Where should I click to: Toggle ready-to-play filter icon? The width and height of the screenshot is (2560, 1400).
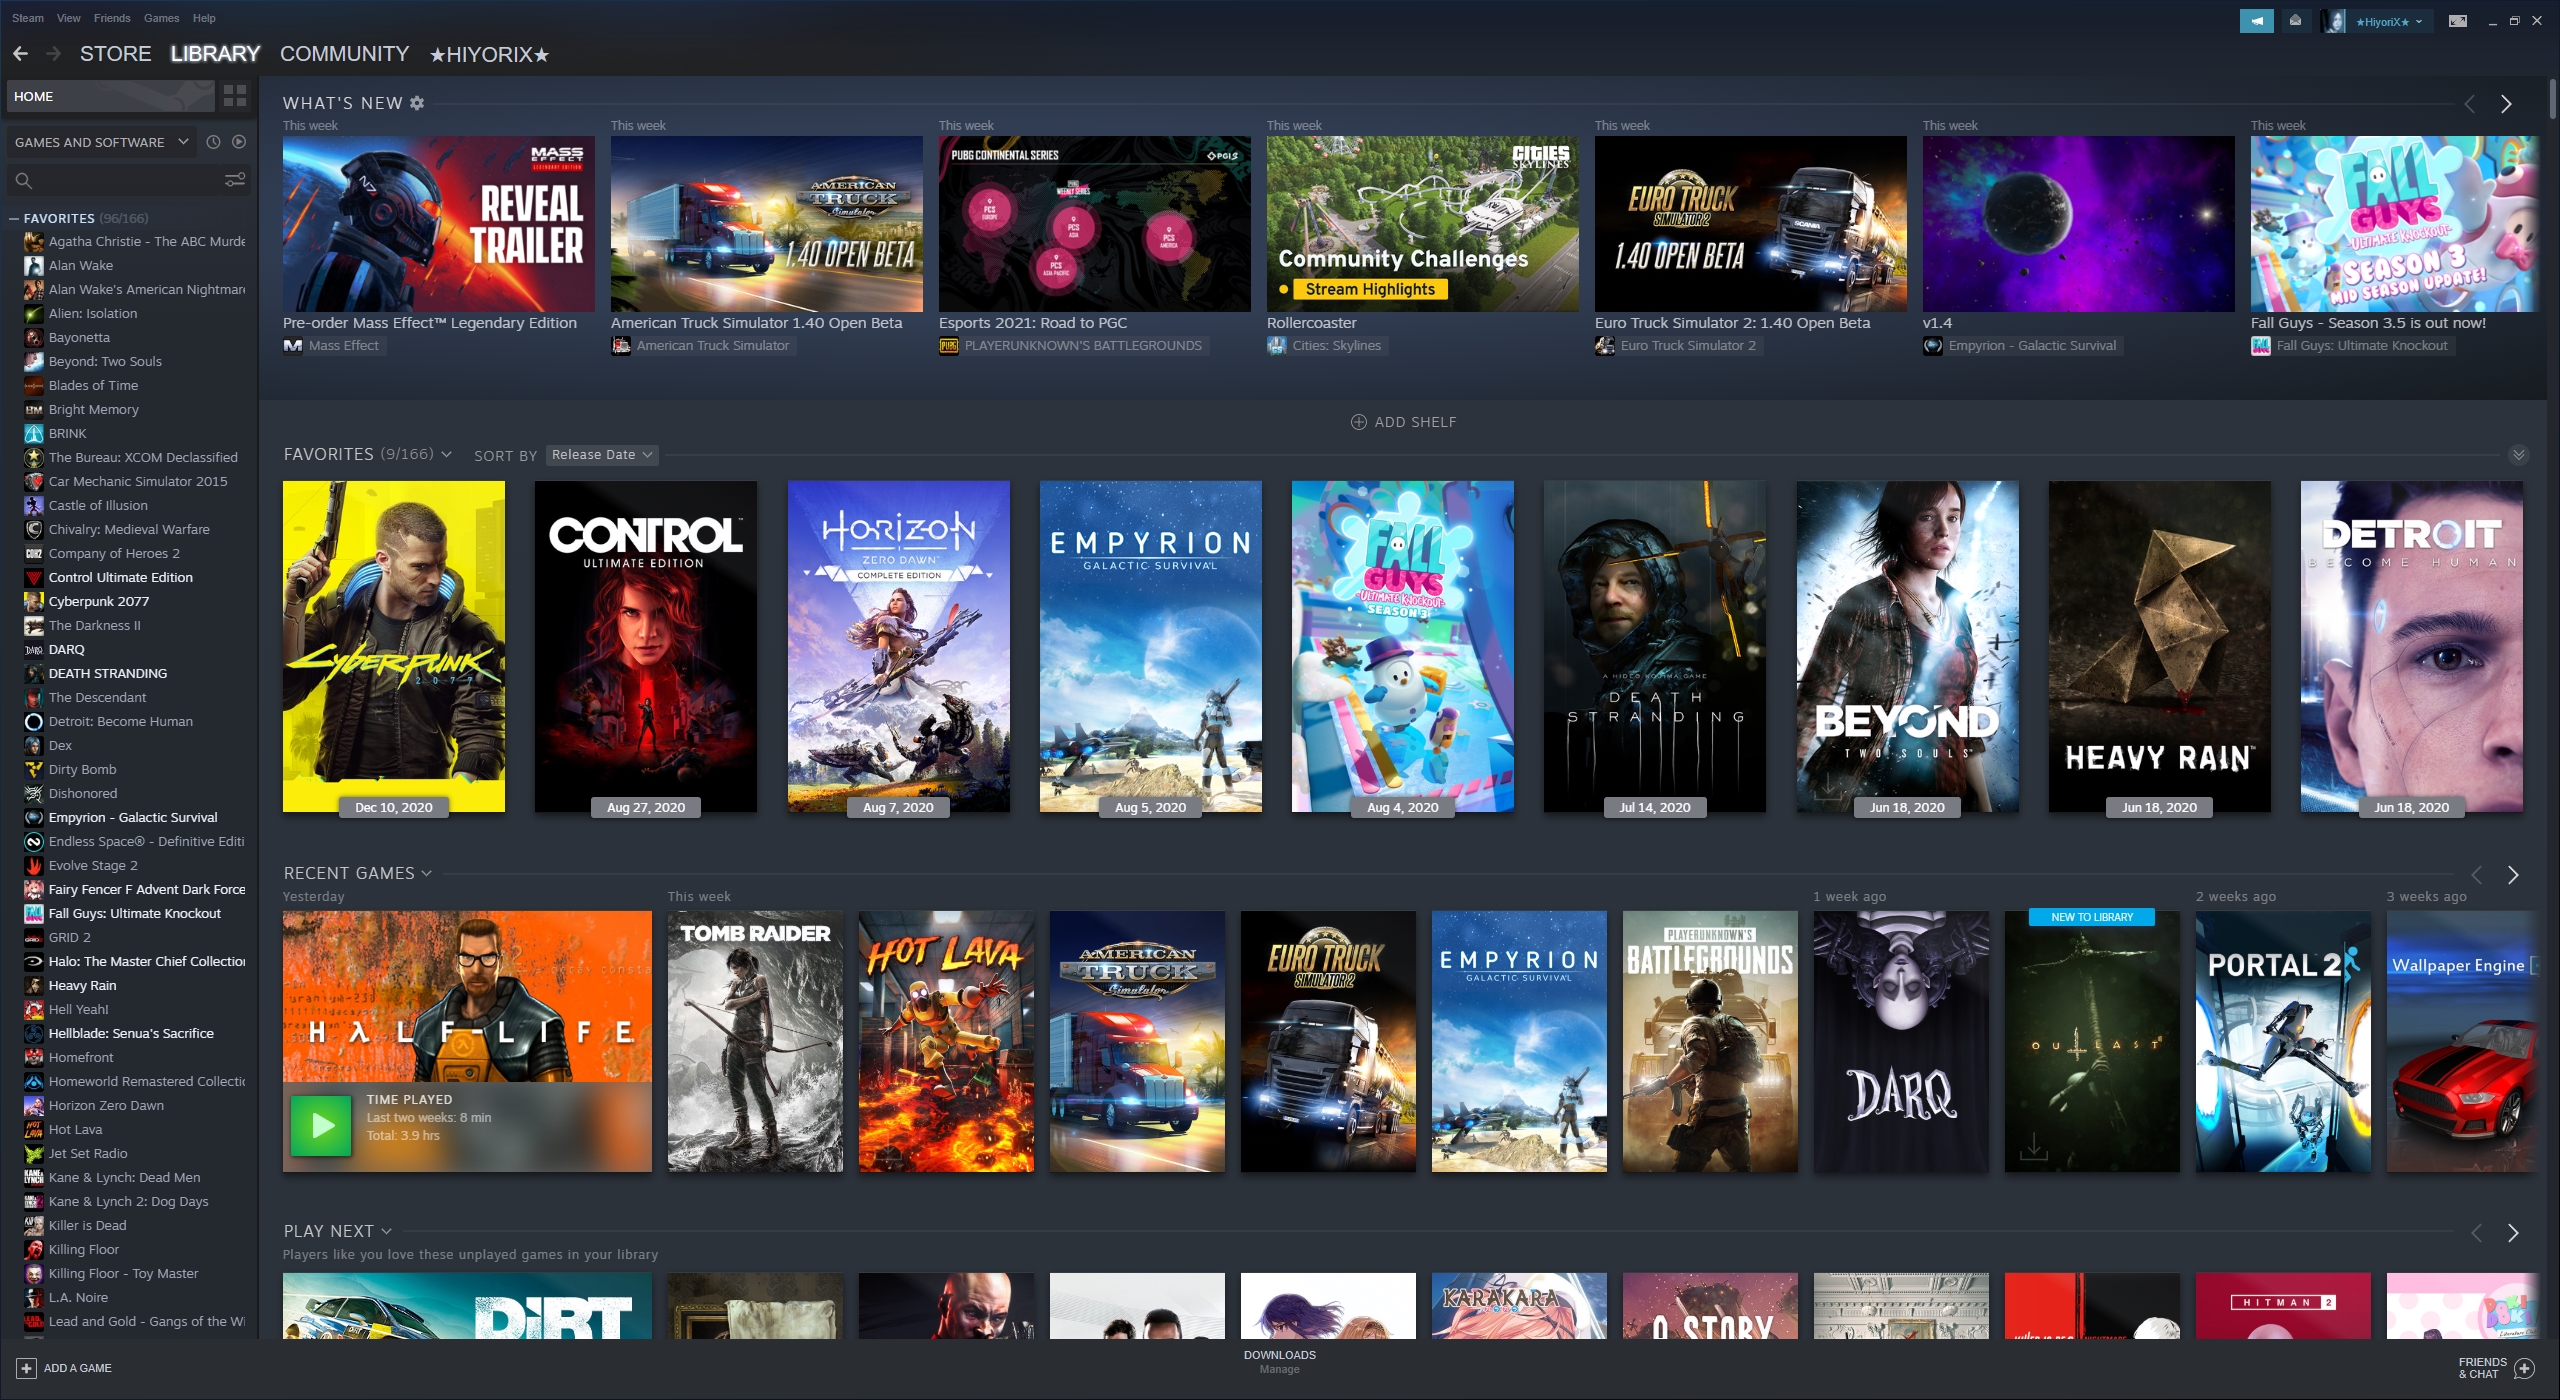(x=239, y=142)
